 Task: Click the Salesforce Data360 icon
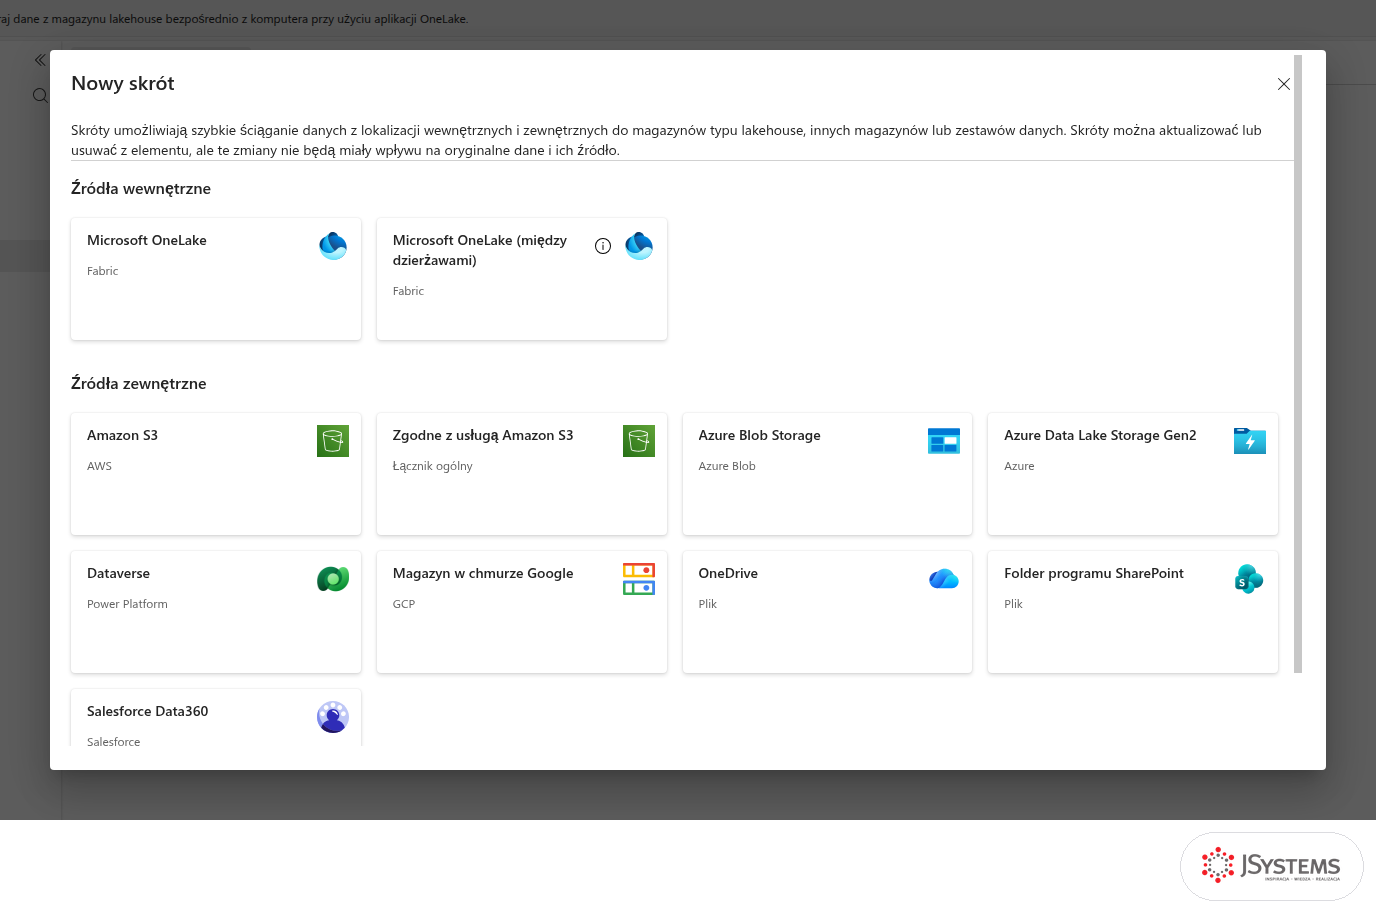[x=333, y=717]
